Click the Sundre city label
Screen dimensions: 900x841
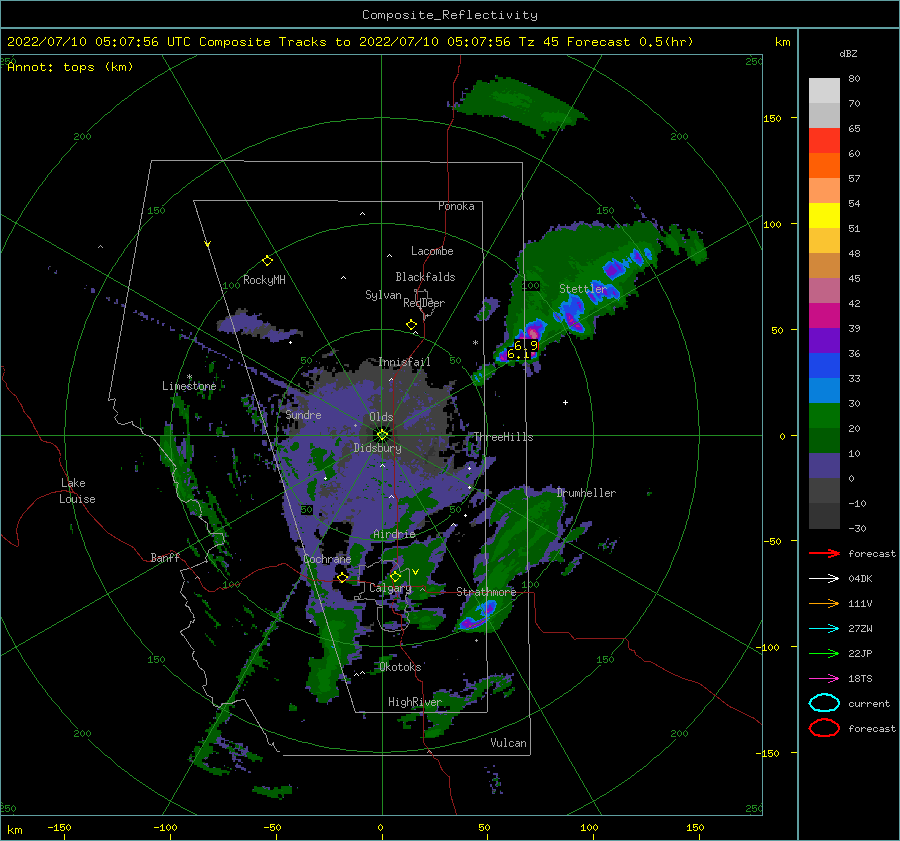(304, 414)
